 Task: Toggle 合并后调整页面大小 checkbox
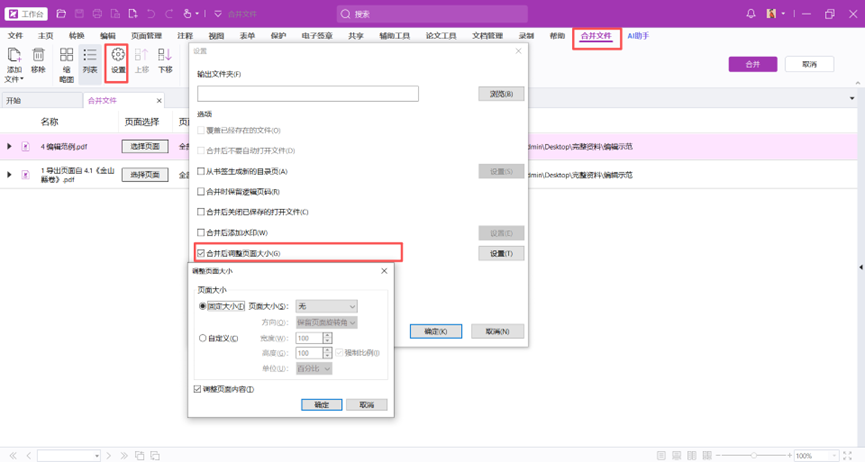point(202,254)
